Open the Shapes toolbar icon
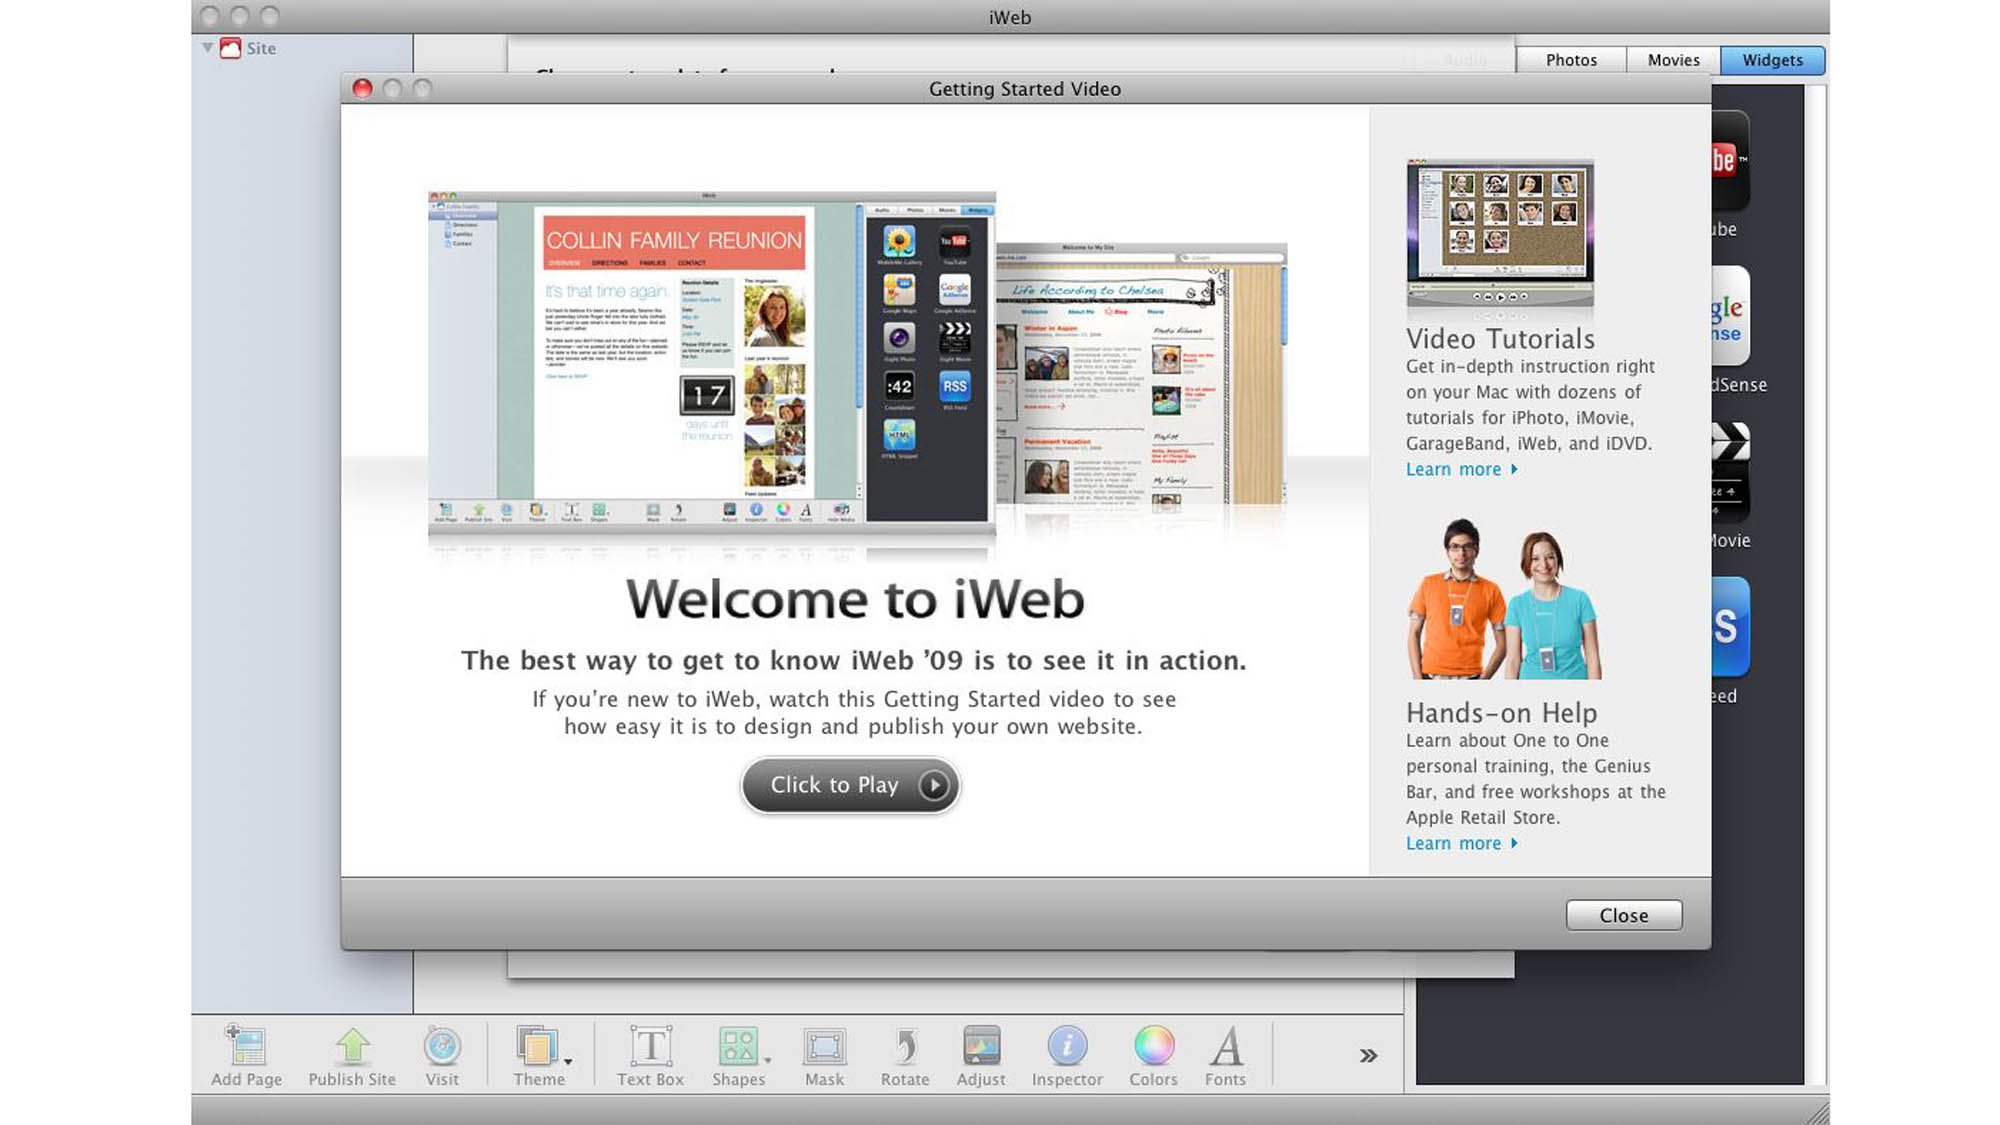This screenshot has width=2000, height=1125. click(738, 1046)
